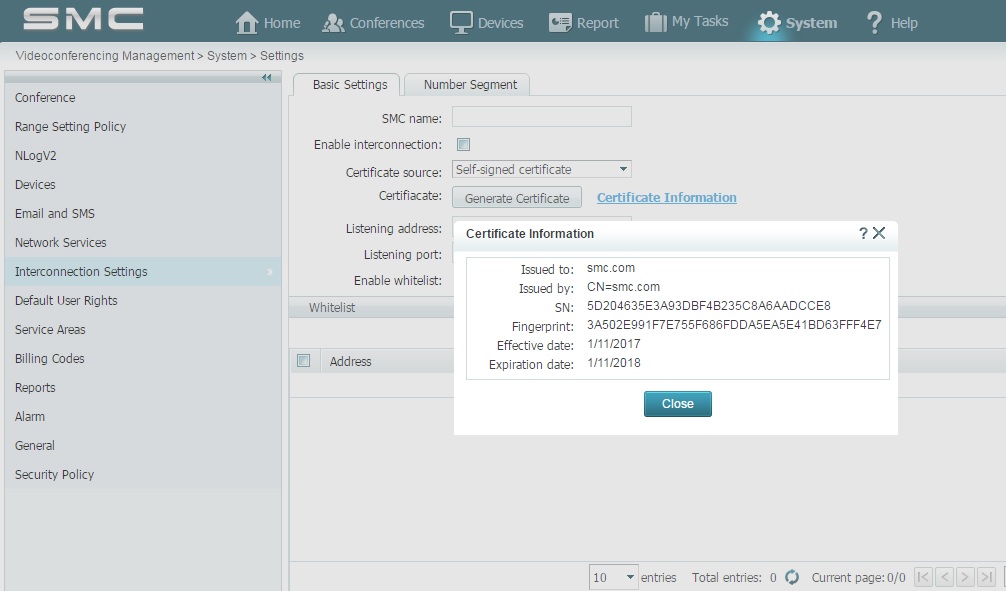
Task: Click System in breadcrumb
Action: tap(226, 56)
